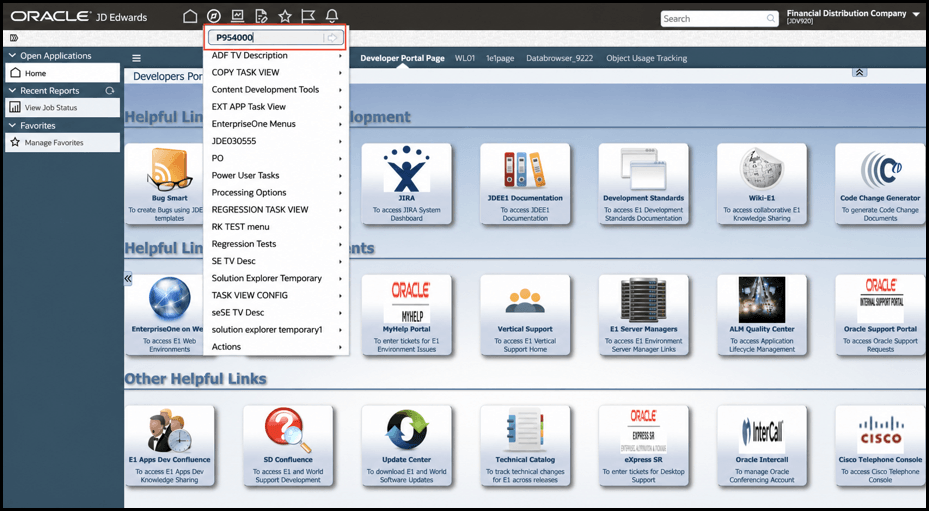Expand the Processing Options submenu
This screenshot has height=511, width=929.
[276, 193]
